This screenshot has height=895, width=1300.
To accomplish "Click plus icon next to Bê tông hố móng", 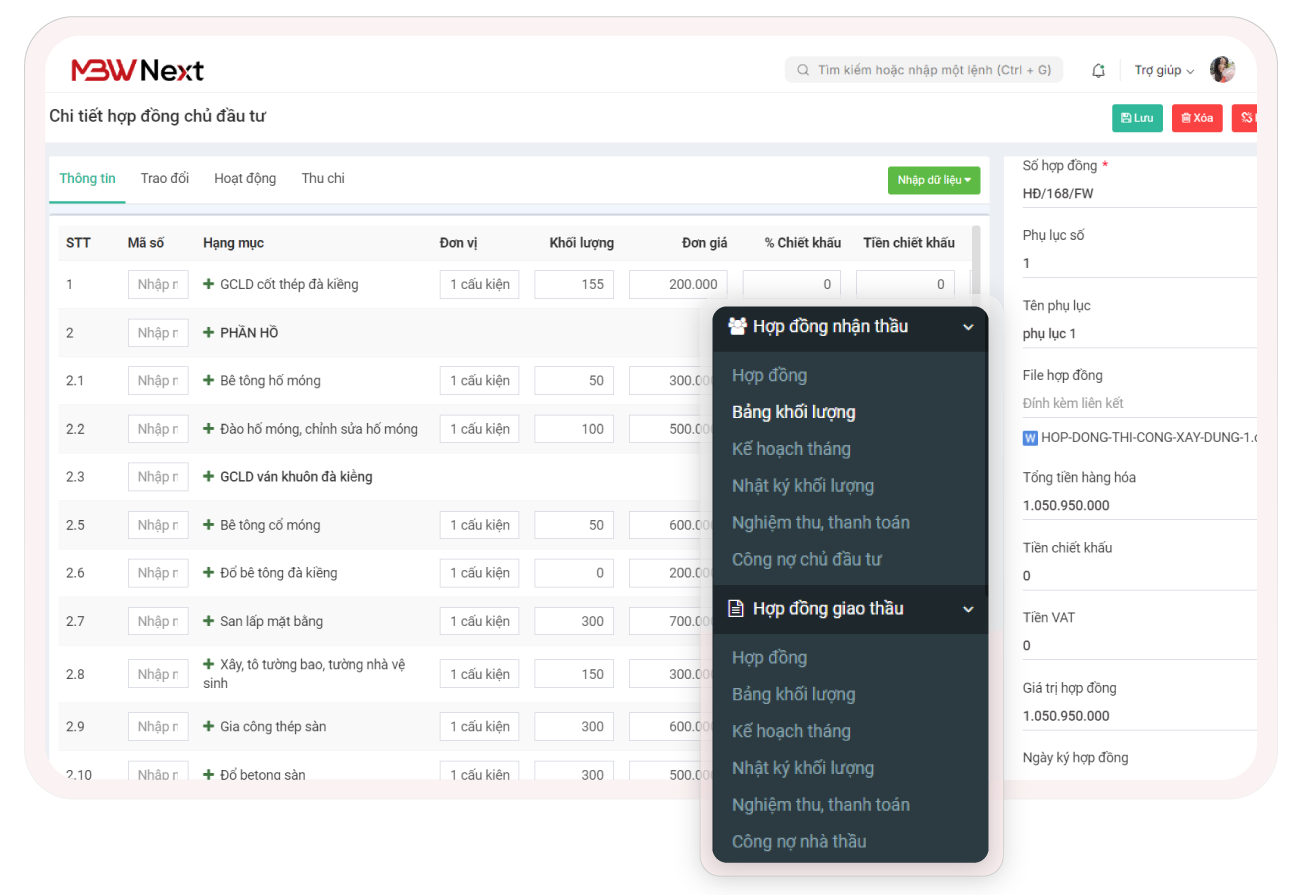I will pos(209,381).
